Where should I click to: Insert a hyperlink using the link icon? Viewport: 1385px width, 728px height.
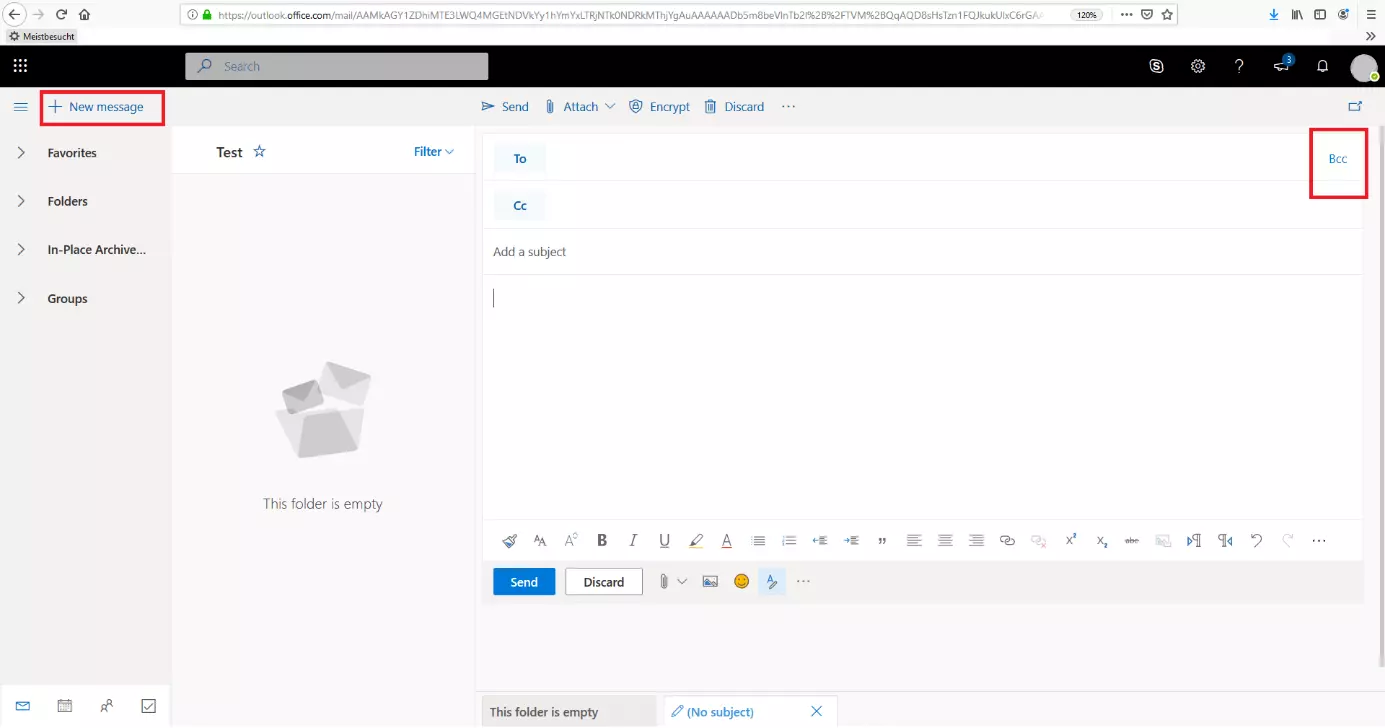click(1007, 540)
